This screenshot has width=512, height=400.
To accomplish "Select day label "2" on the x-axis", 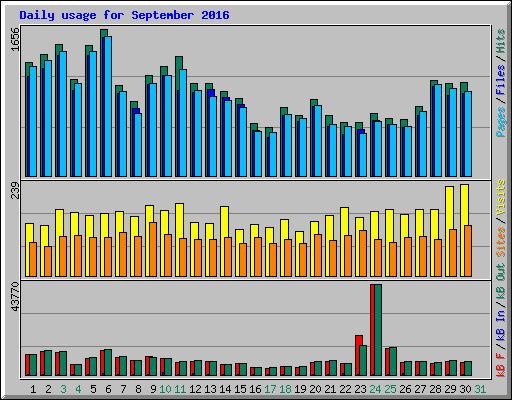I will coord(48,389).
